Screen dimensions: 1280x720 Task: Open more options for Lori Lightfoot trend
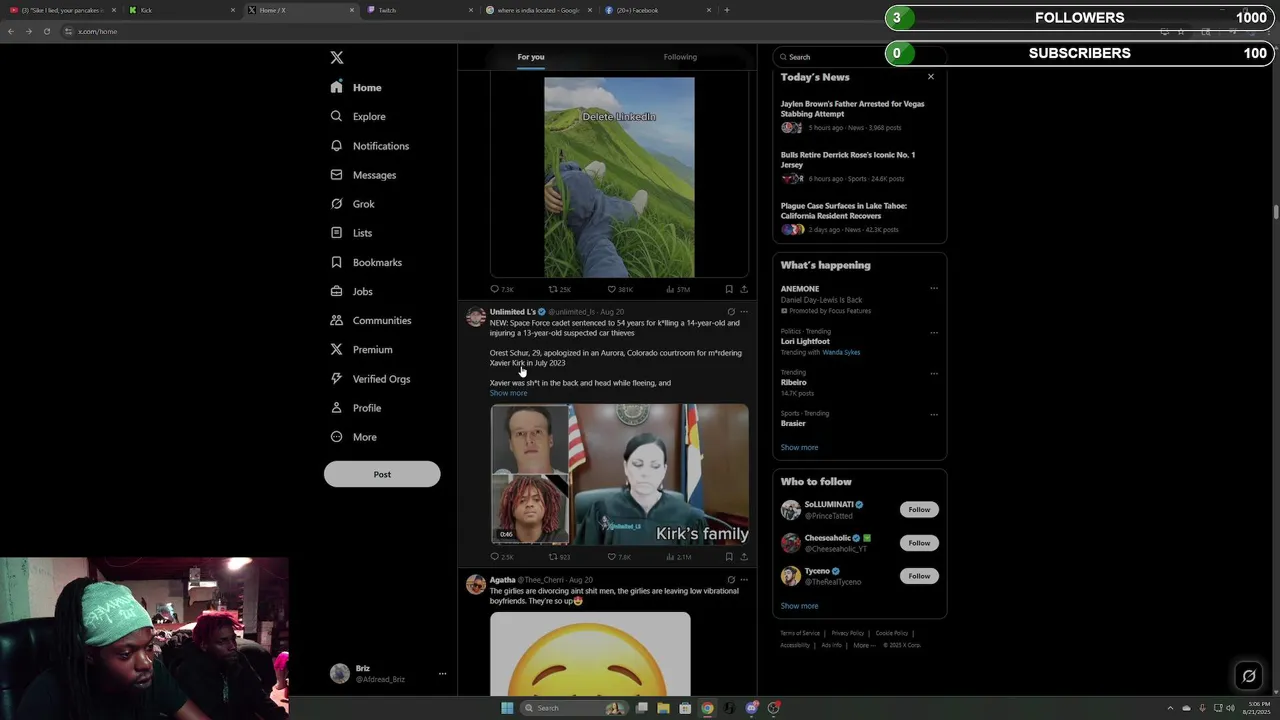coord(934,332)
